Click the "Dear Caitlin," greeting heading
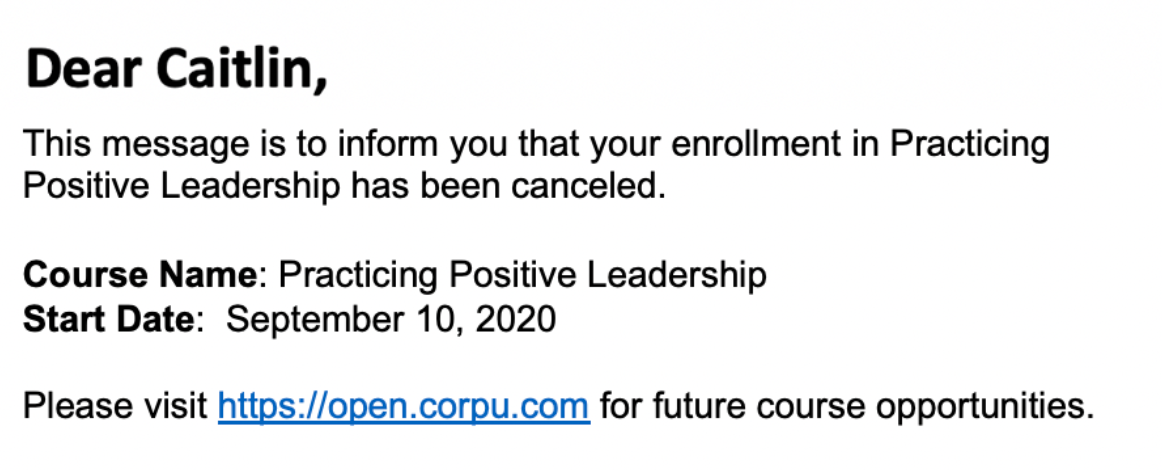The height and width of the screenshot is (470, 1162). (x=176, y=71)
